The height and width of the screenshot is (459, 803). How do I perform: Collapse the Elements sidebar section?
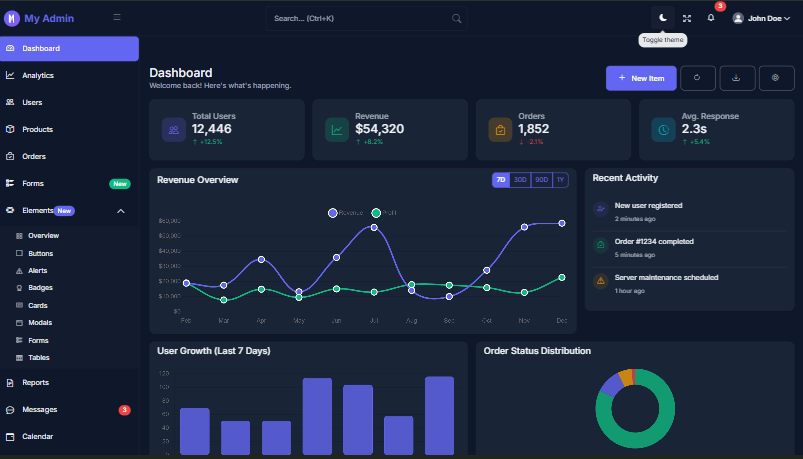pos(121,211)
